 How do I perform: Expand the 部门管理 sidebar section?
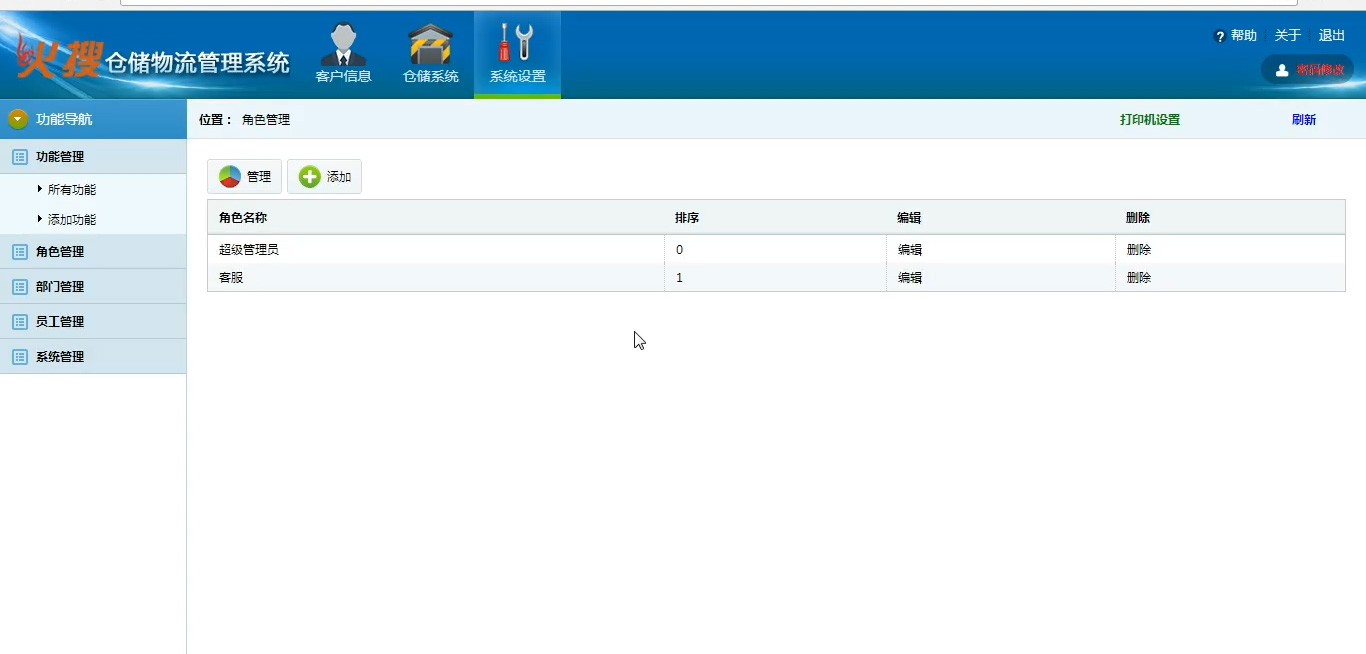(60, 287)
